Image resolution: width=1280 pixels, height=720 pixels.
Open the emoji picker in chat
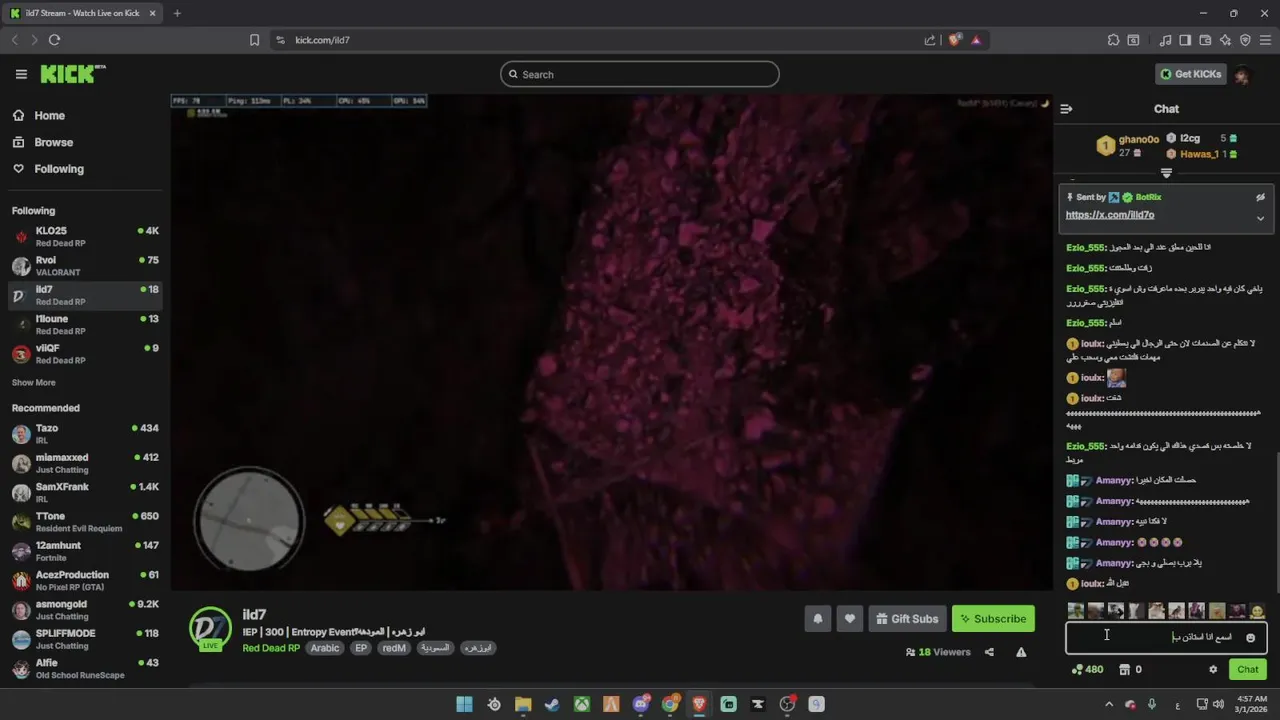pyautogui.click(x=1250, y=637)
